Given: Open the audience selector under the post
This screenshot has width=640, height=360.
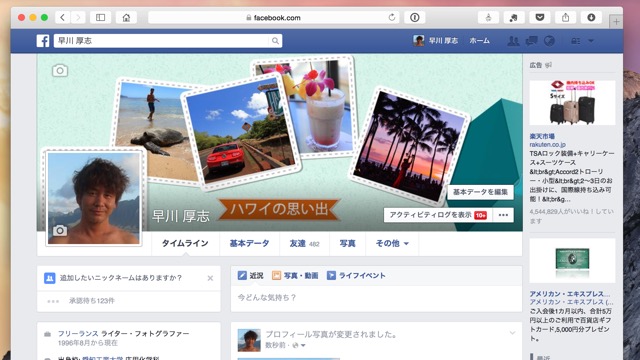Looking at the screenshot, I should [299, 345].
